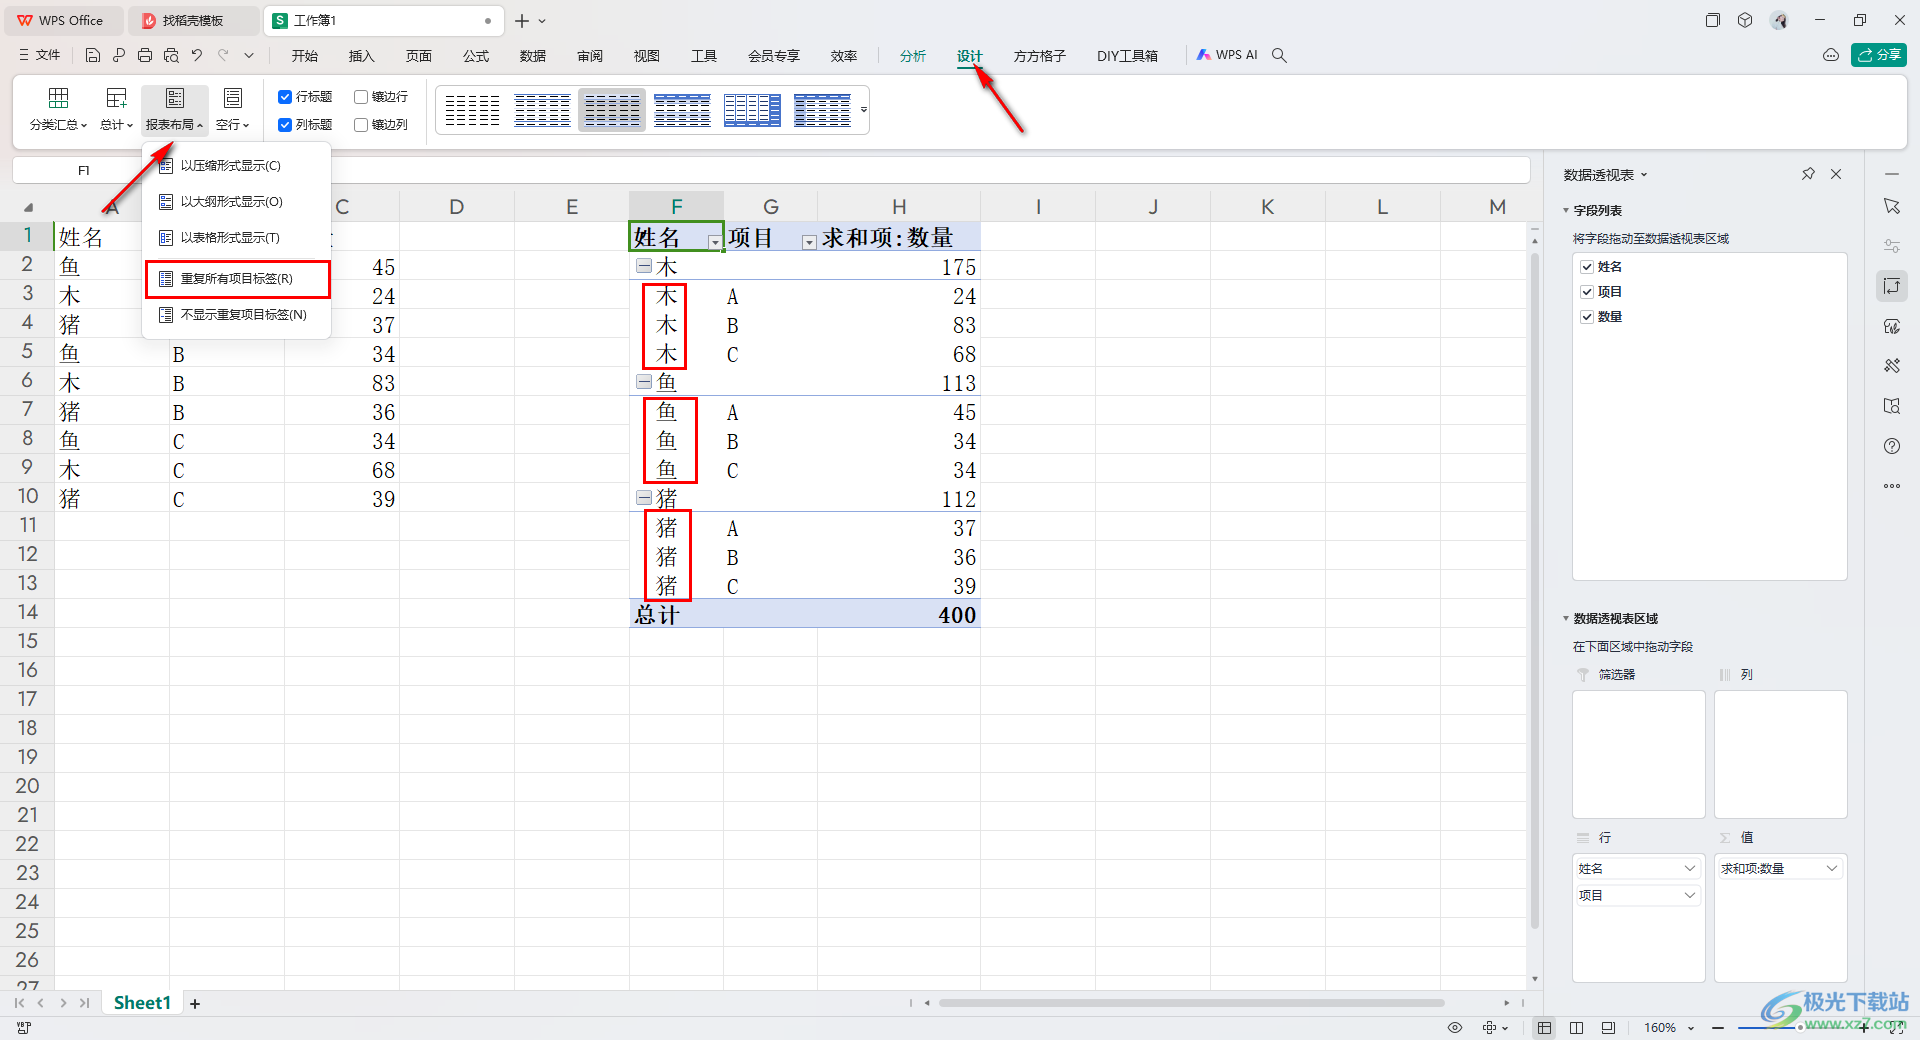The image size is (1920, 1040).
Task: Switch to normal view status icon
Action: tap(1545, 1028)
